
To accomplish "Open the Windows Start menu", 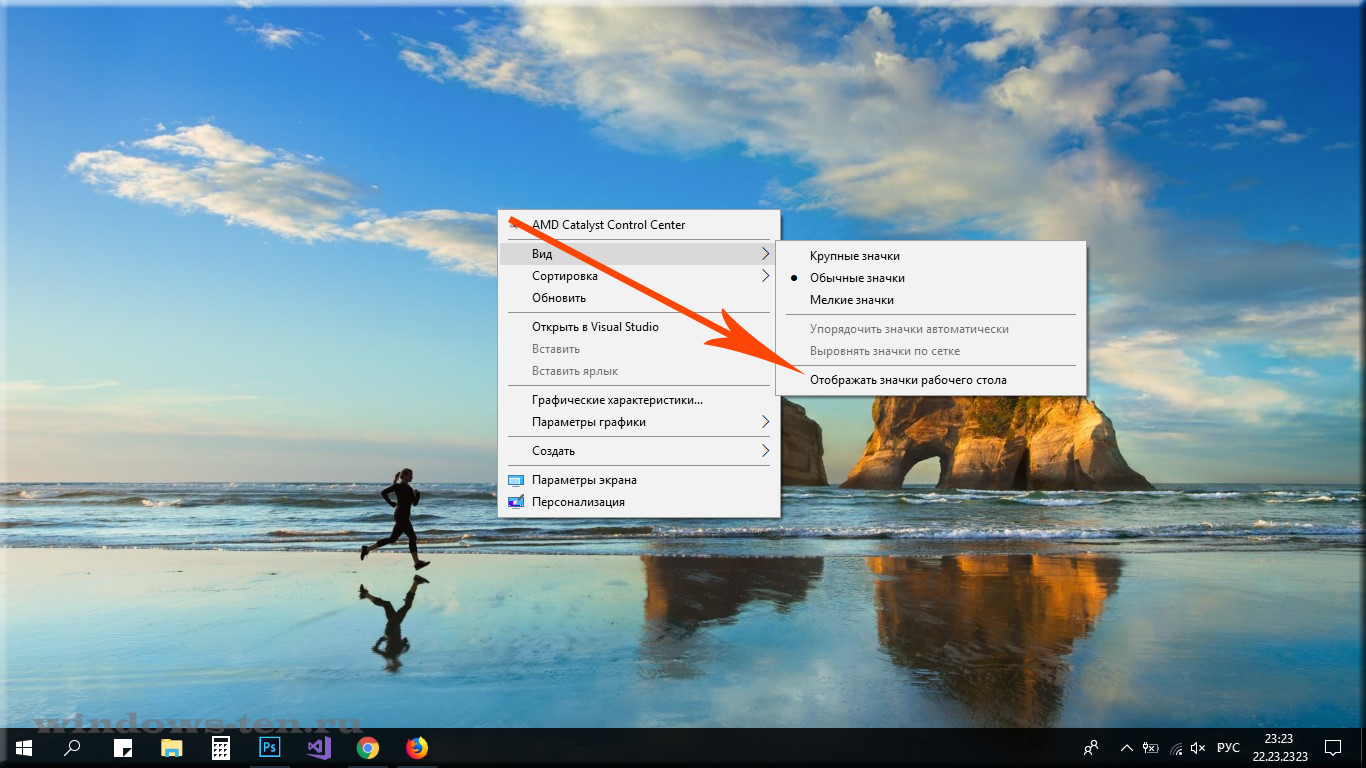I will [24, 747].
